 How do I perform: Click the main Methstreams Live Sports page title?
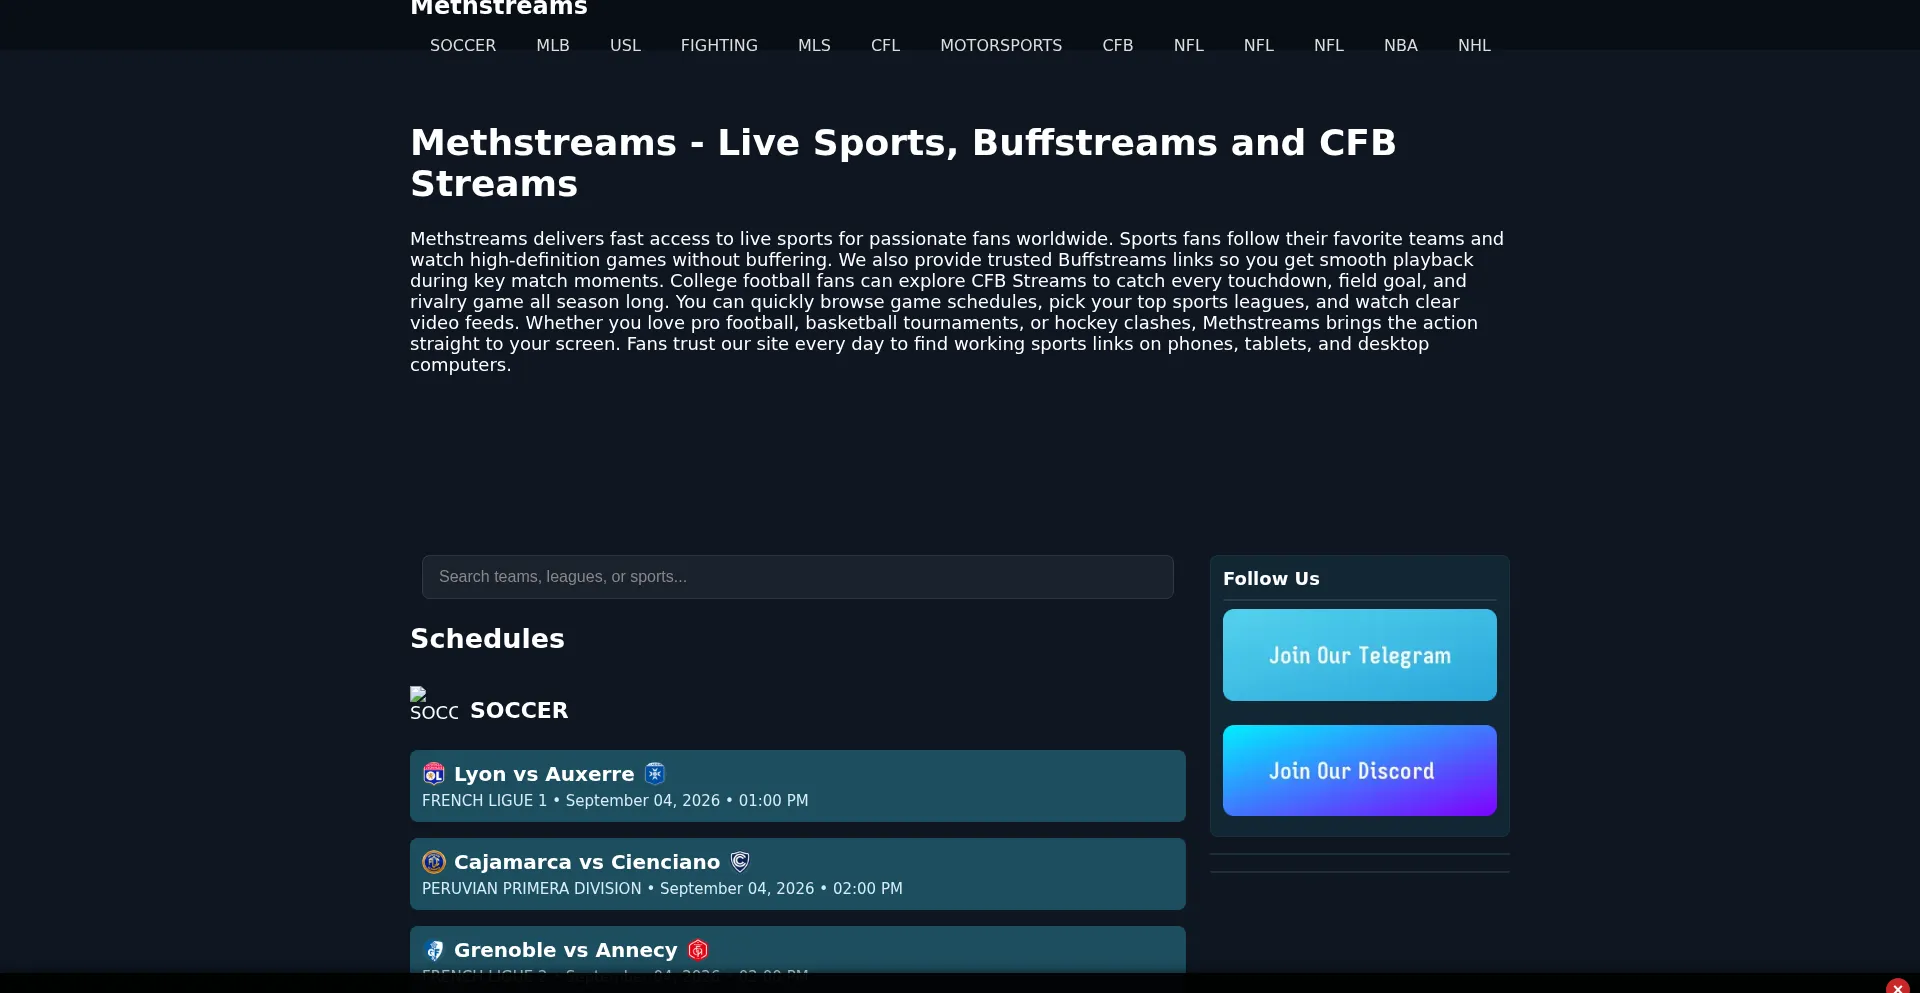pyautogui.click(x=903, y=163)
